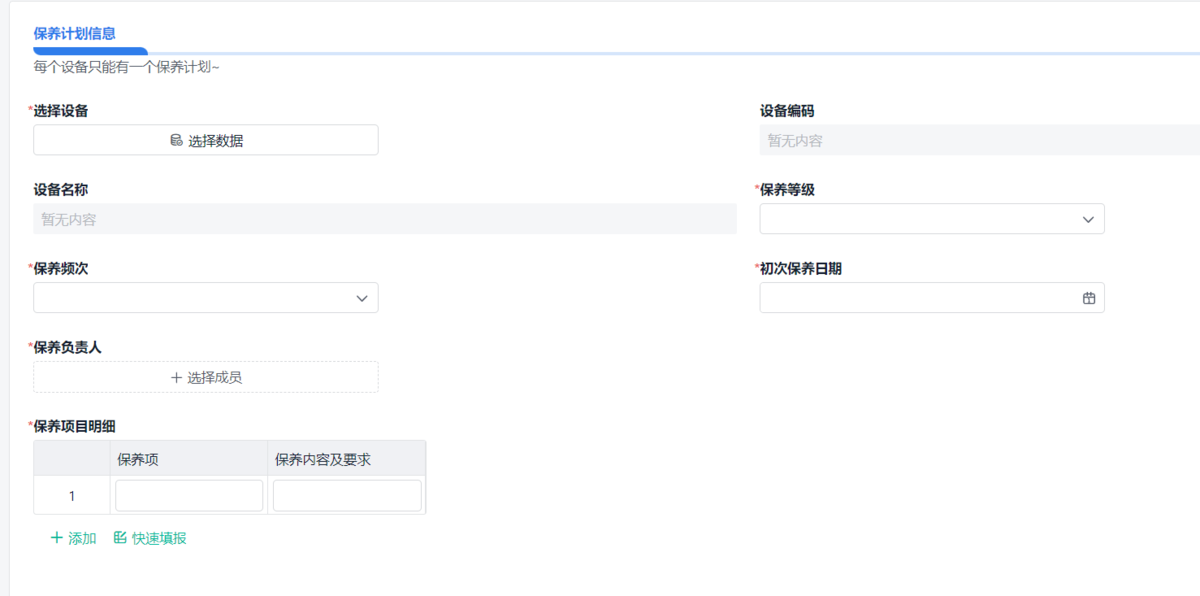Open the 保养等级 dropdown
Screen dimensions: 1200x596
932,219
